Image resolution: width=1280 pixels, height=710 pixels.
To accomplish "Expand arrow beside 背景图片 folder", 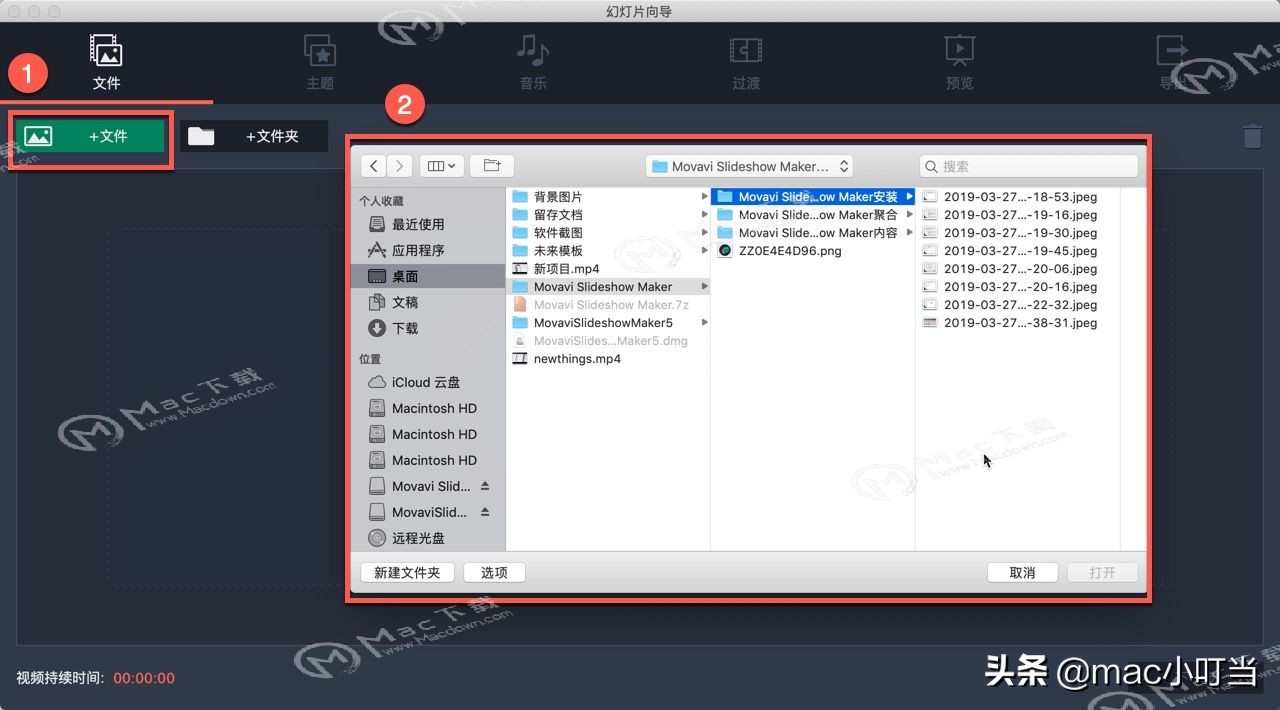I will tap(705, 197).
